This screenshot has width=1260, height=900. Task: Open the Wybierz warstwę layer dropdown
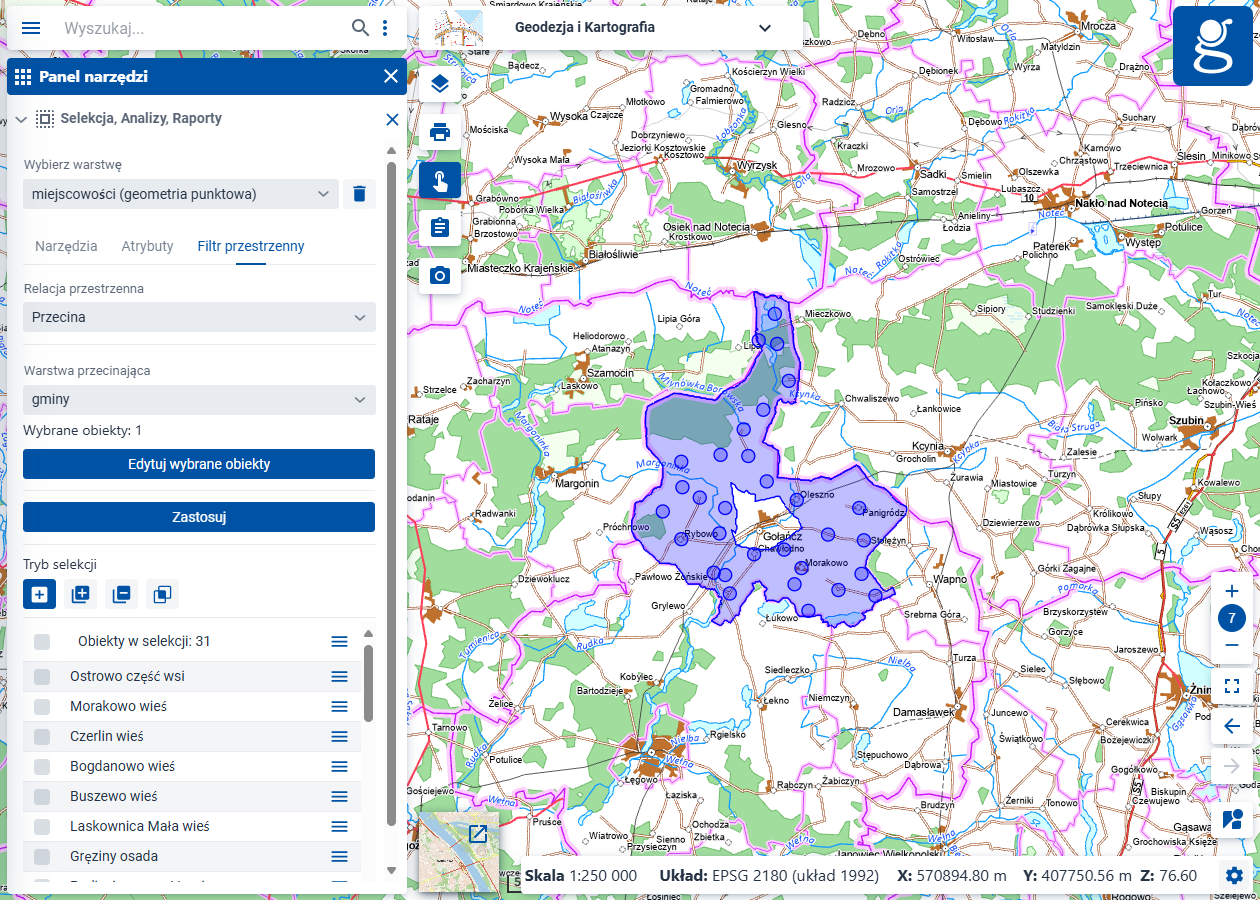coord(180,194)
